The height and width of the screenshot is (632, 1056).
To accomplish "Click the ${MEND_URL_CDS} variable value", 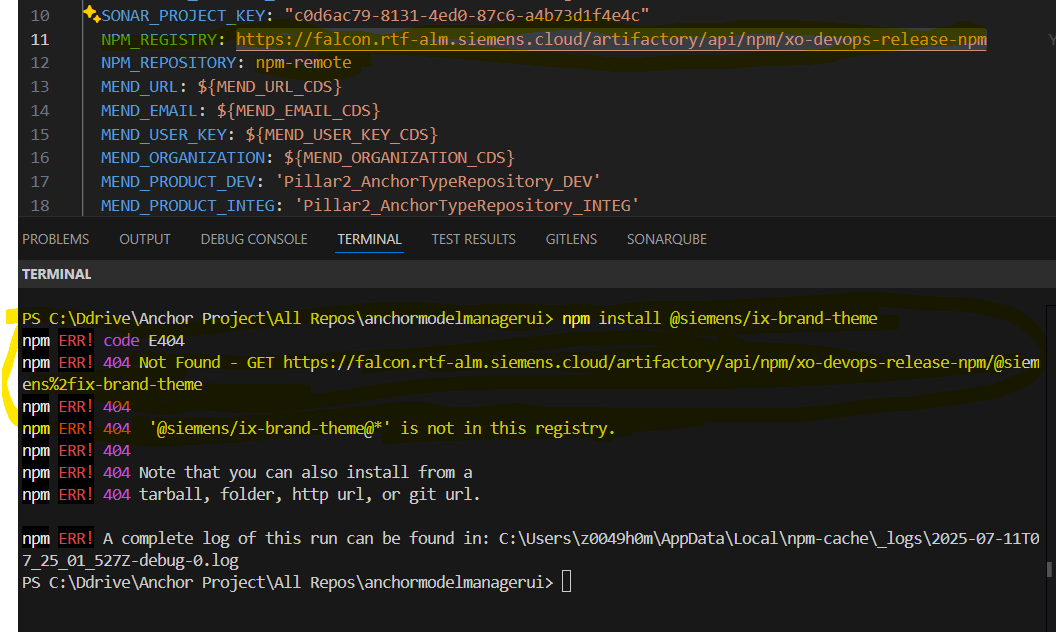I will click(x=269, y=87).
